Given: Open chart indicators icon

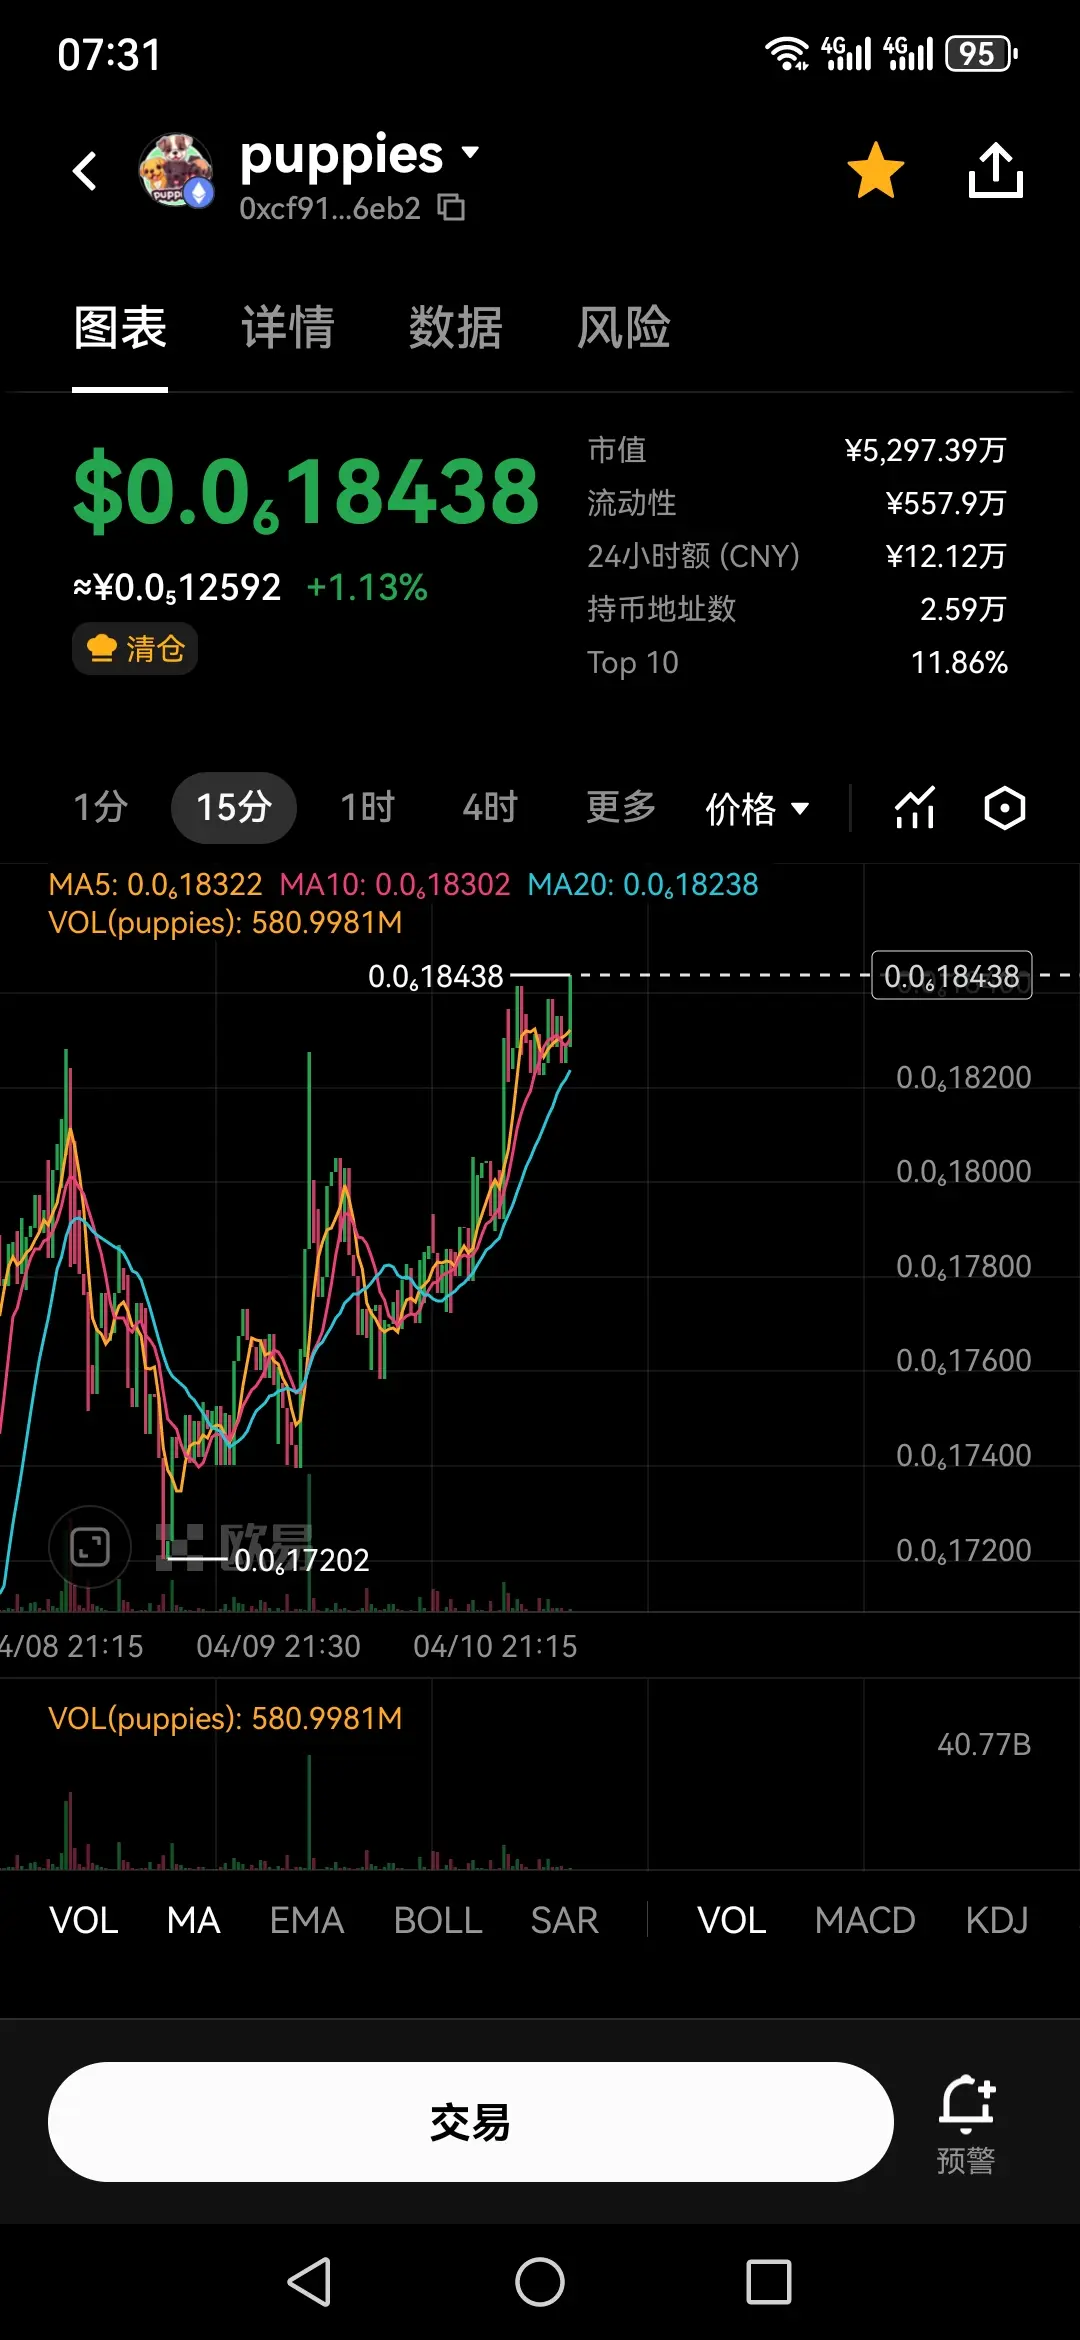Looking at the screenshot, I should pyautogui.click(x=915, y=808).
